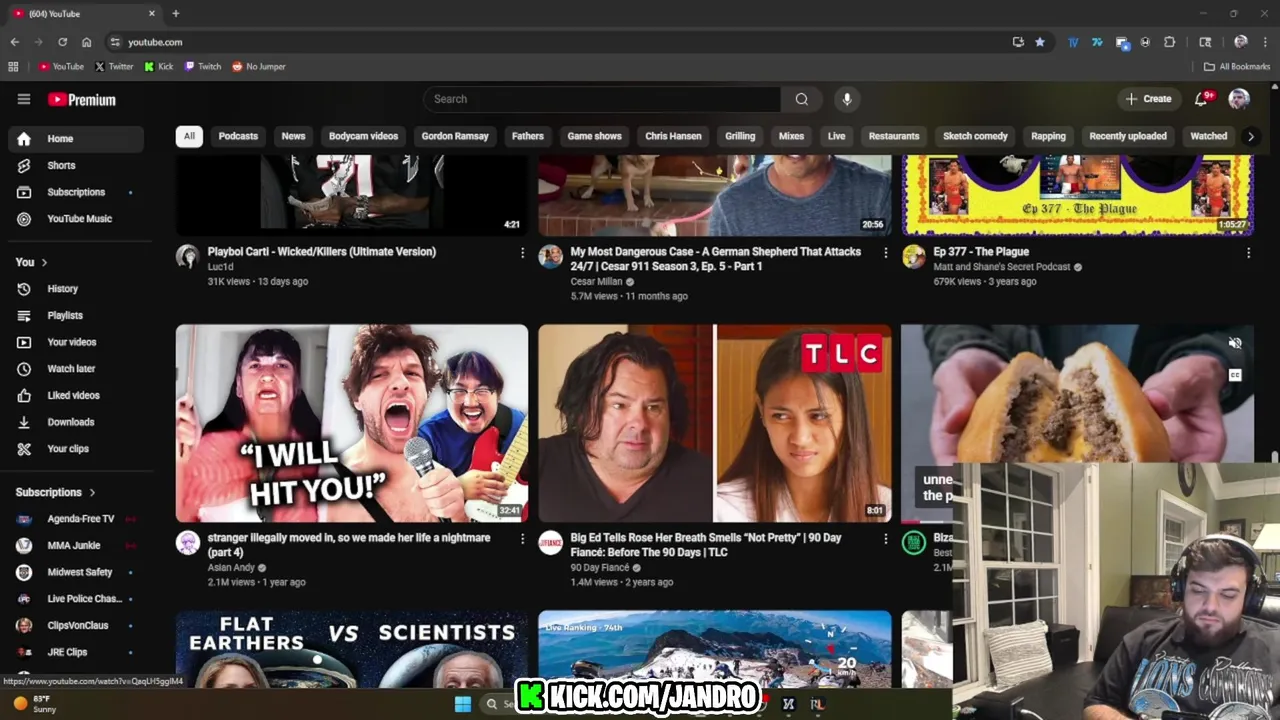Click the weather widget in taskbar
Screen dimensions: 1280x720
tap(35, 704)
